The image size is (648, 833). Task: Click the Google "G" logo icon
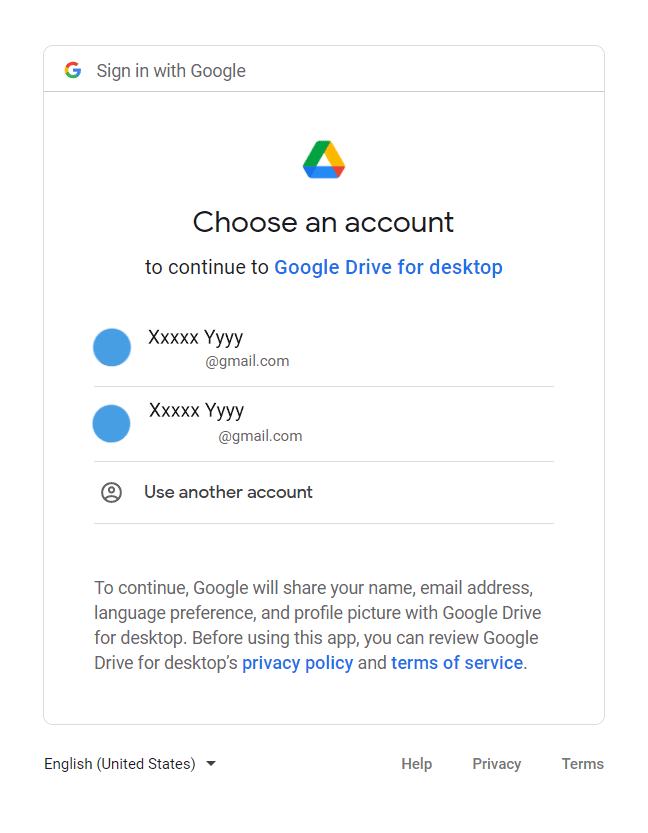coord(73,70)
